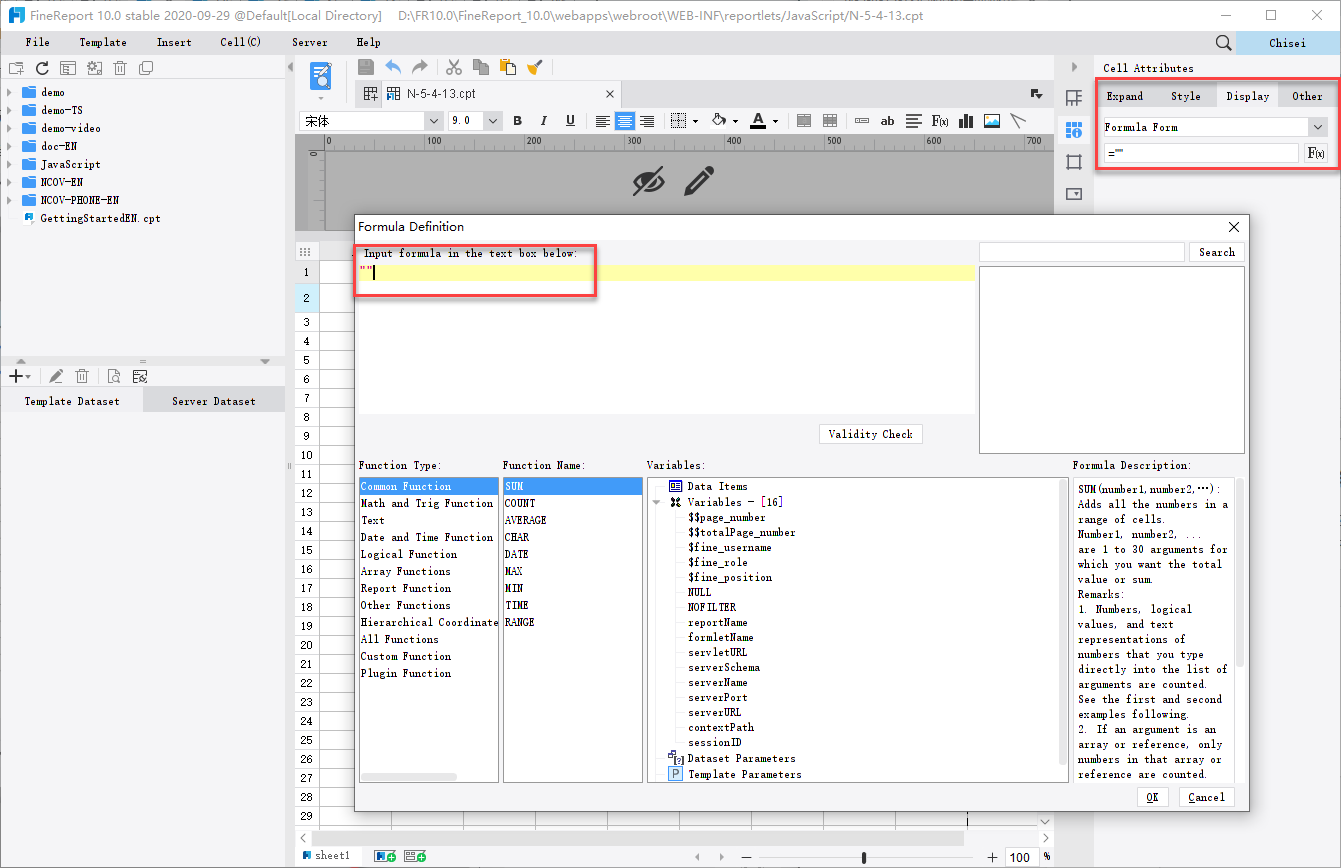Insert a formula using the F(x) toolbar icon
This screenshot has width=1341, height=868.
940,120
